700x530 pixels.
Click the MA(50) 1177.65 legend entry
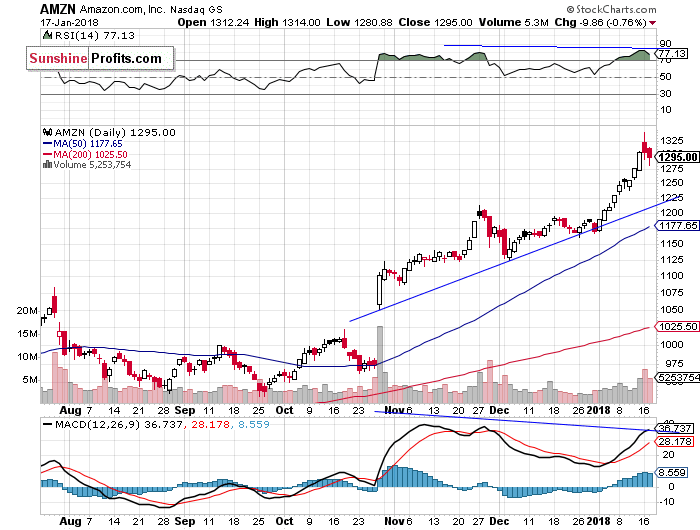[88, 144]
